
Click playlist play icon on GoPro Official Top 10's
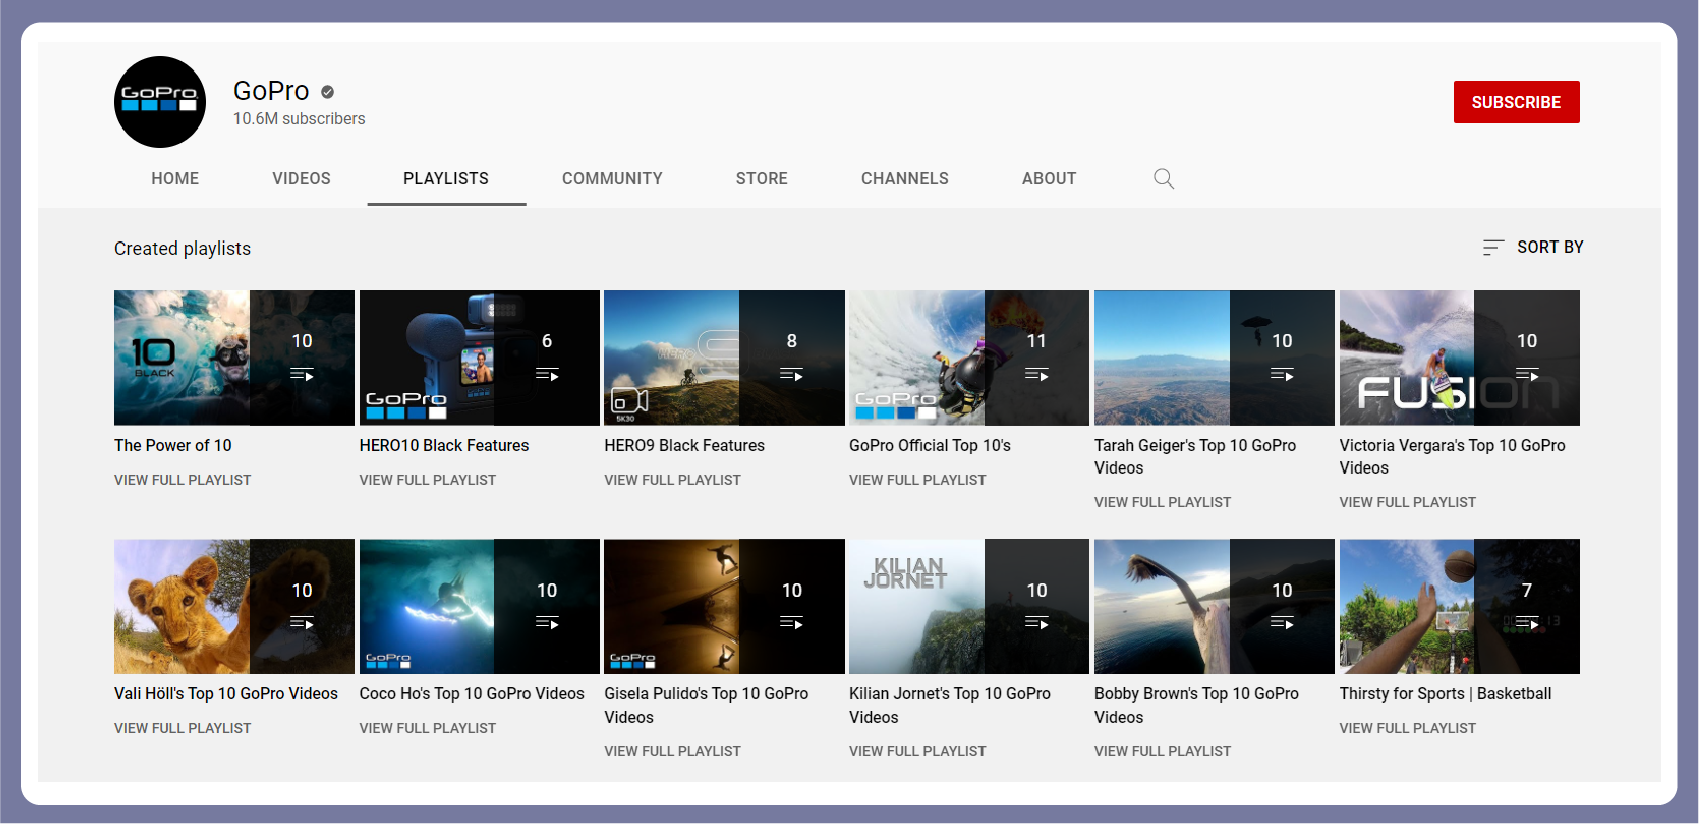coord(1037,375)
